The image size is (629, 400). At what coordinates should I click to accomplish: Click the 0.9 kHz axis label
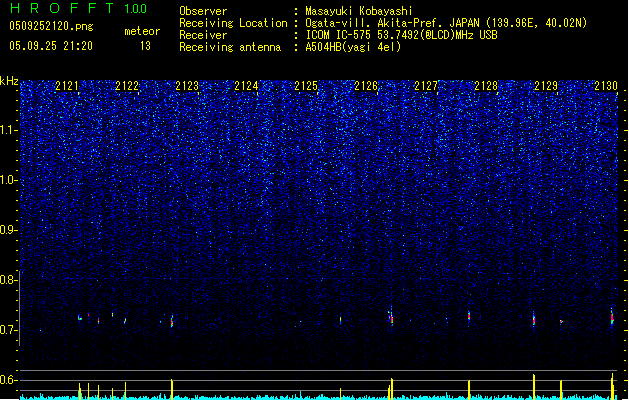8,230
